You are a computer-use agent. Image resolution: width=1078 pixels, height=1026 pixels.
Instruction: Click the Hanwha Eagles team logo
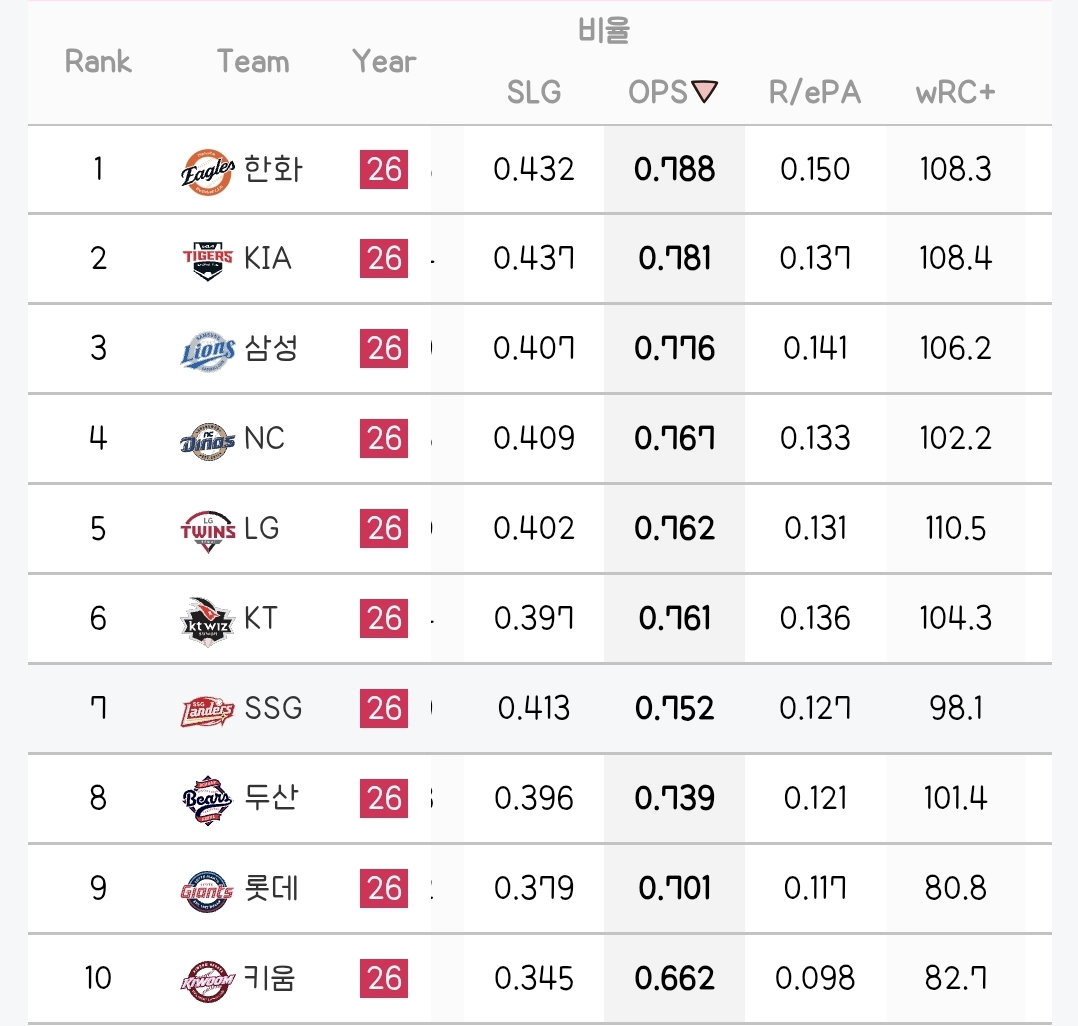(x=208, y=171)
